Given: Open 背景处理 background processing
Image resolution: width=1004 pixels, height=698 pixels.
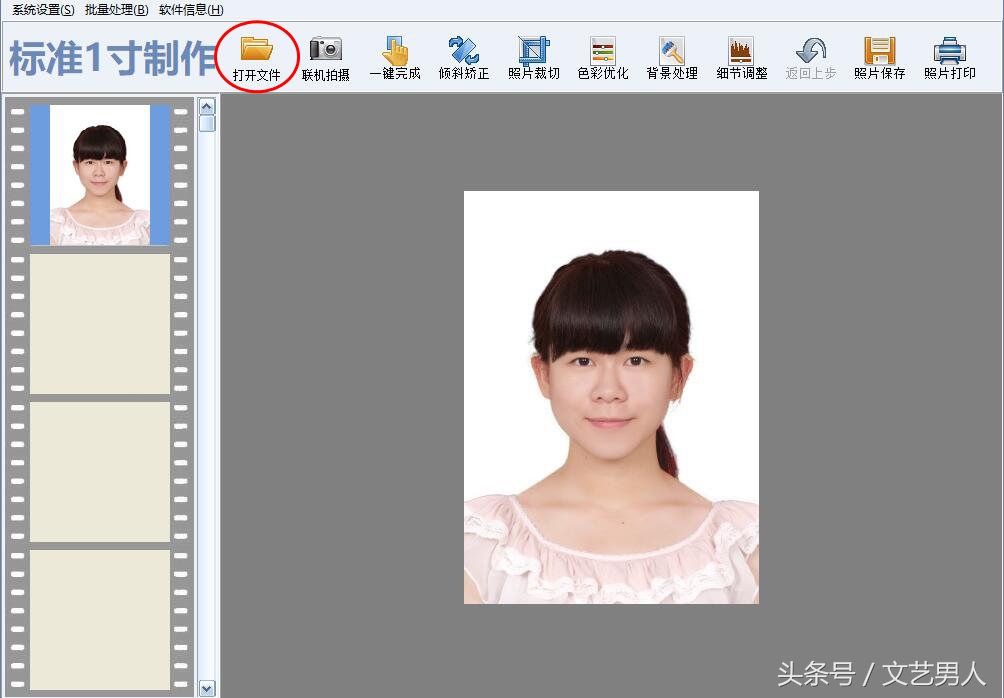Looking at the screenshot, I should click(x=672, y=58).
